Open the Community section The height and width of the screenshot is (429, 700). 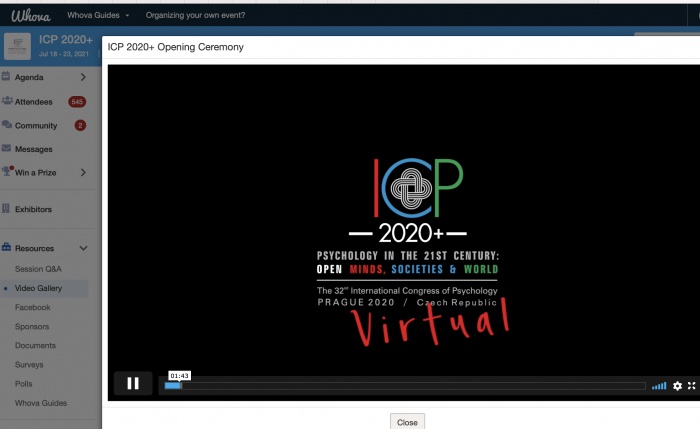[x=36, y=125]
